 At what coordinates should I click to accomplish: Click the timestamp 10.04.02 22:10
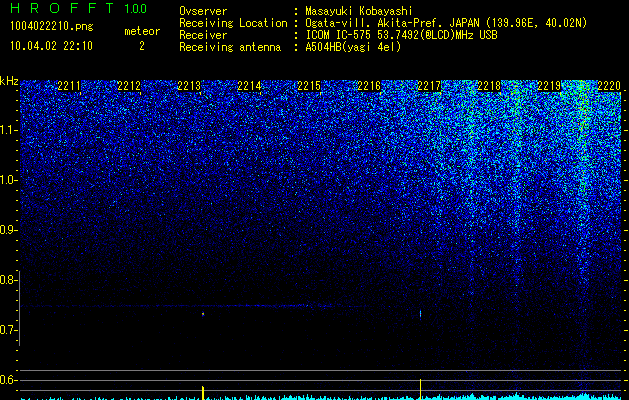coord(51,46)
